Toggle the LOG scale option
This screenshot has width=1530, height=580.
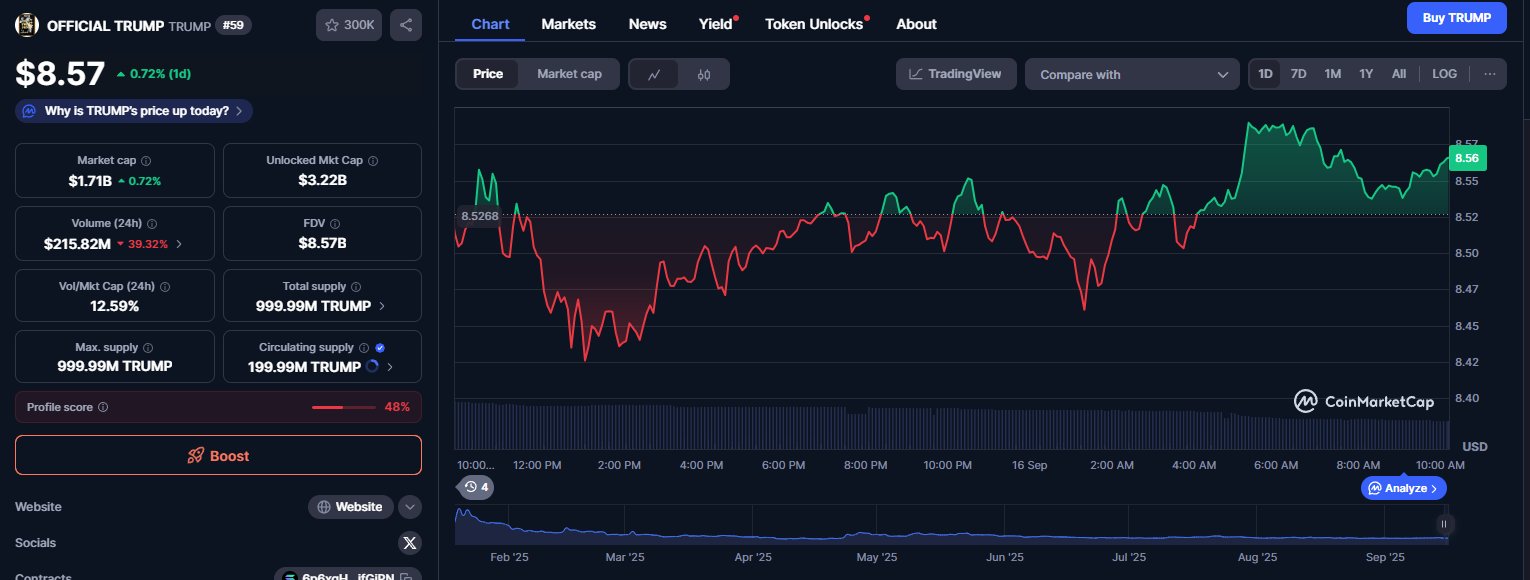[x=1444, y=74]
